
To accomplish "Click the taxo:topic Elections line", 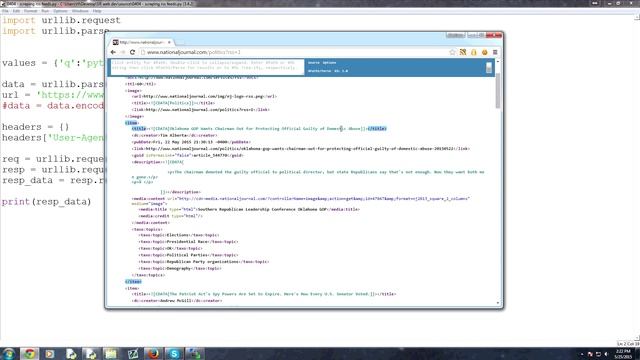I will point(179,235).
